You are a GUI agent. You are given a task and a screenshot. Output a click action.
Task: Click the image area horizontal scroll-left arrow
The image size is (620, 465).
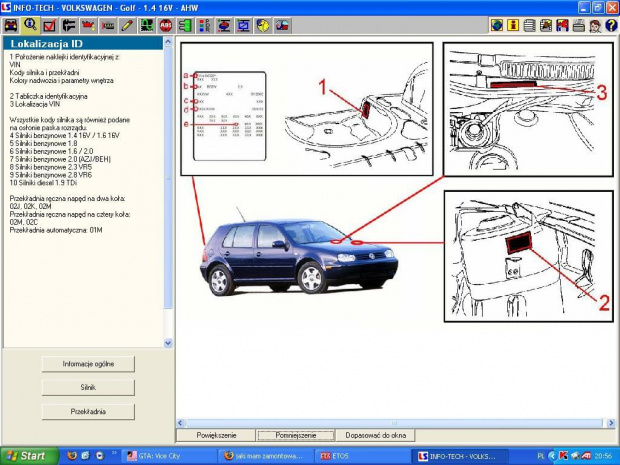click(180, 423)
